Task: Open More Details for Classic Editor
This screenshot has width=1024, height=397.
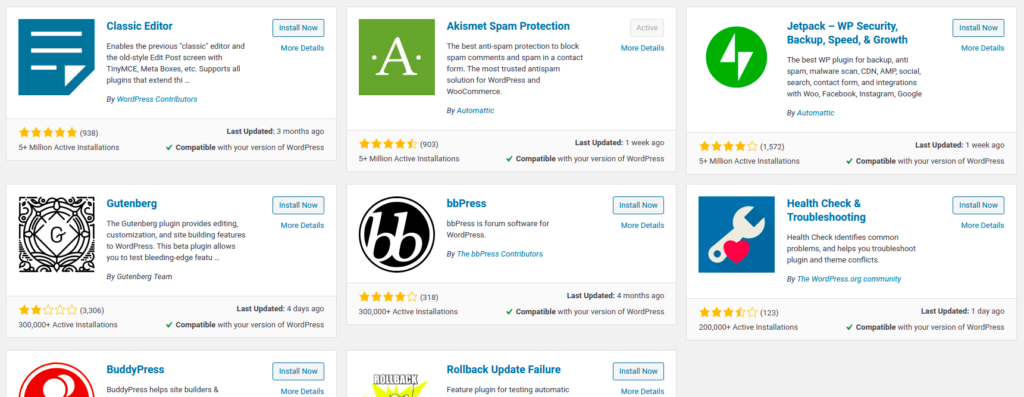Action: click(302, 48)
